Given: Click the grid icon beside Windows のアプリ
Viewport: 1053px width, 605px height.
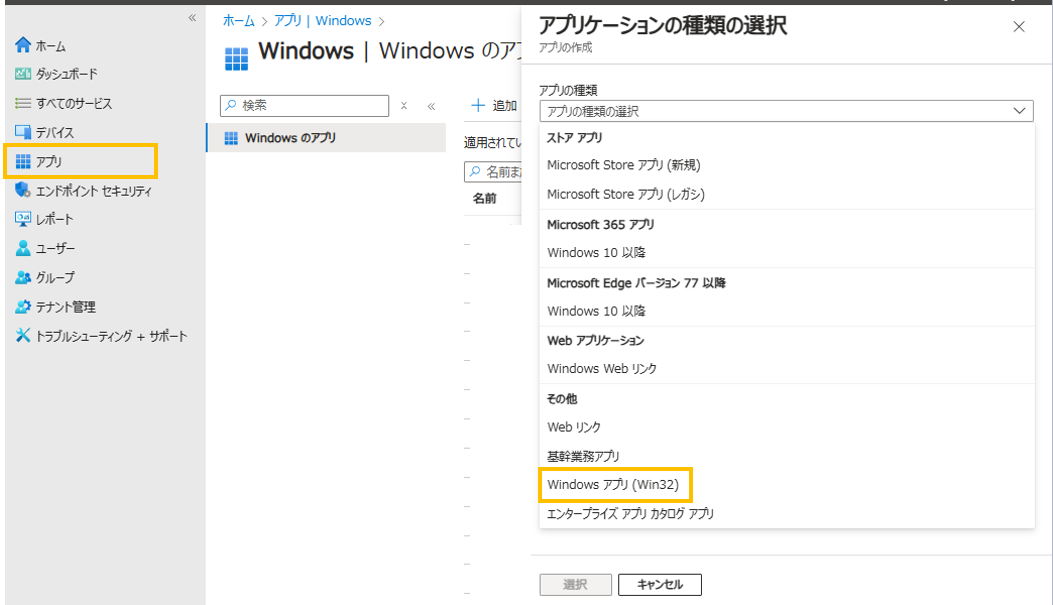Looking at the screenshot, I should pyautogui.click(x=231, y=138).
